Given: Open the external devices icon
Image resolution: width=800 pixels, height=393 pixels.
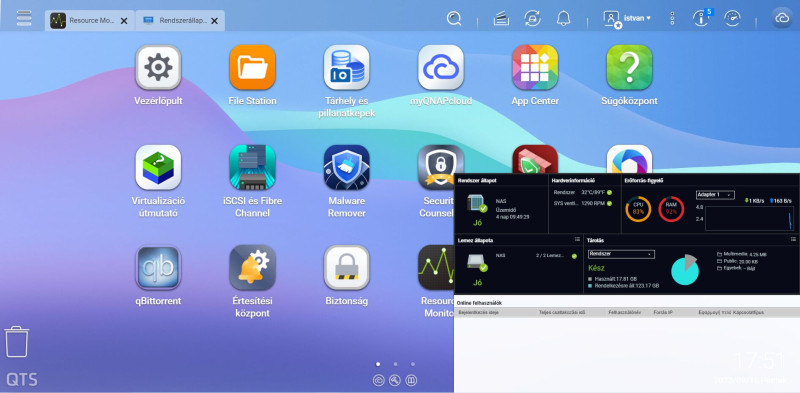Looking at the screenshot, I should (x=533, y=19).
